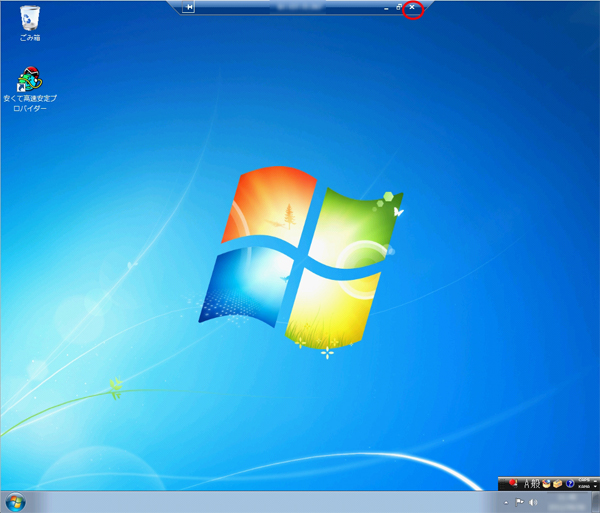
Task: Minimize the remote desktop session from connection bar
Action: 386,8
